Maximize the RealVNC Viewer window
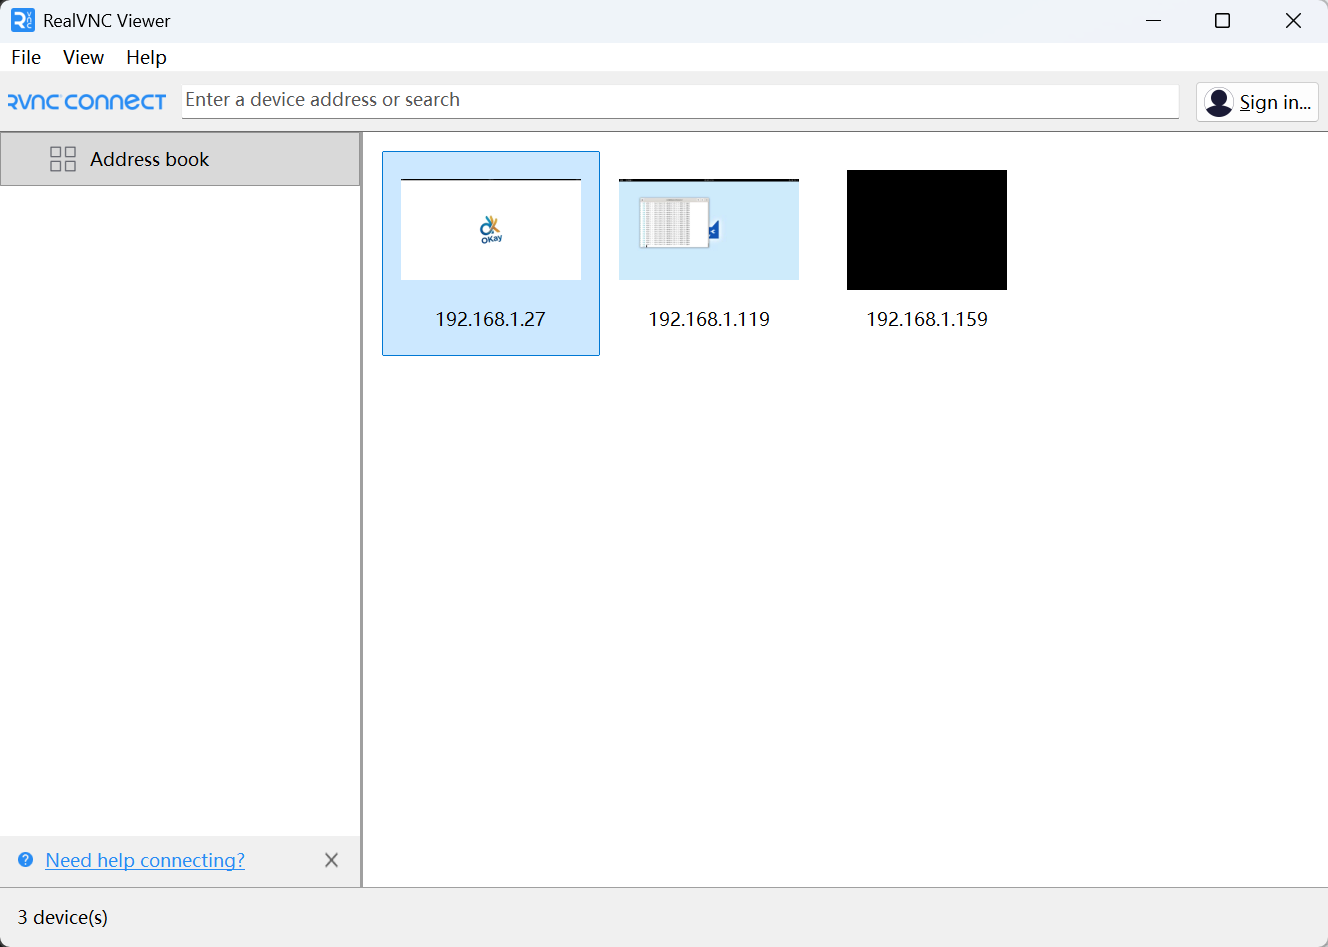Screen dimensions: 1328x947 coord(1222,20)
